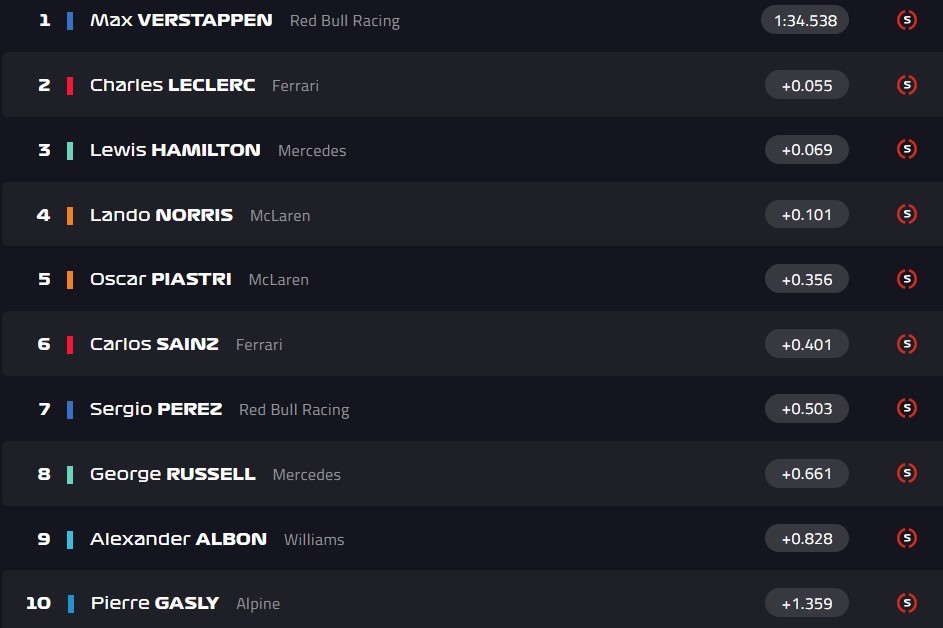Click the red color bar beside Carlos Sainz
The image size is (943, 628).
(x=70, y=344)
